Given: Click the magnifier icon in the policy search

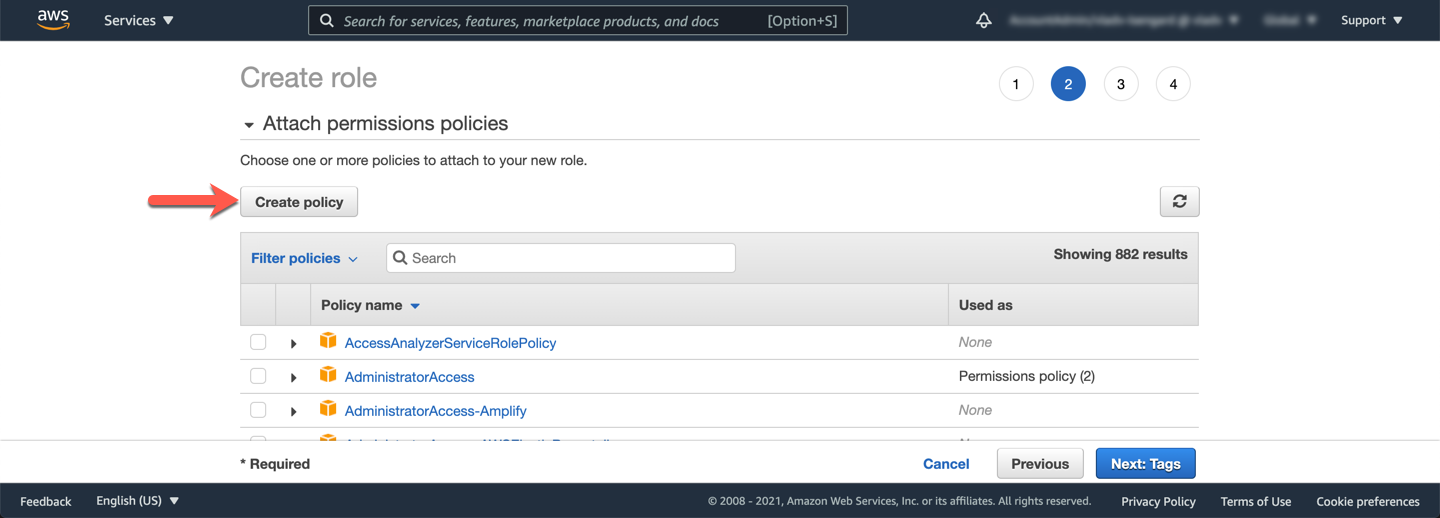Looking at the screenshot, I should pos(400,258).
